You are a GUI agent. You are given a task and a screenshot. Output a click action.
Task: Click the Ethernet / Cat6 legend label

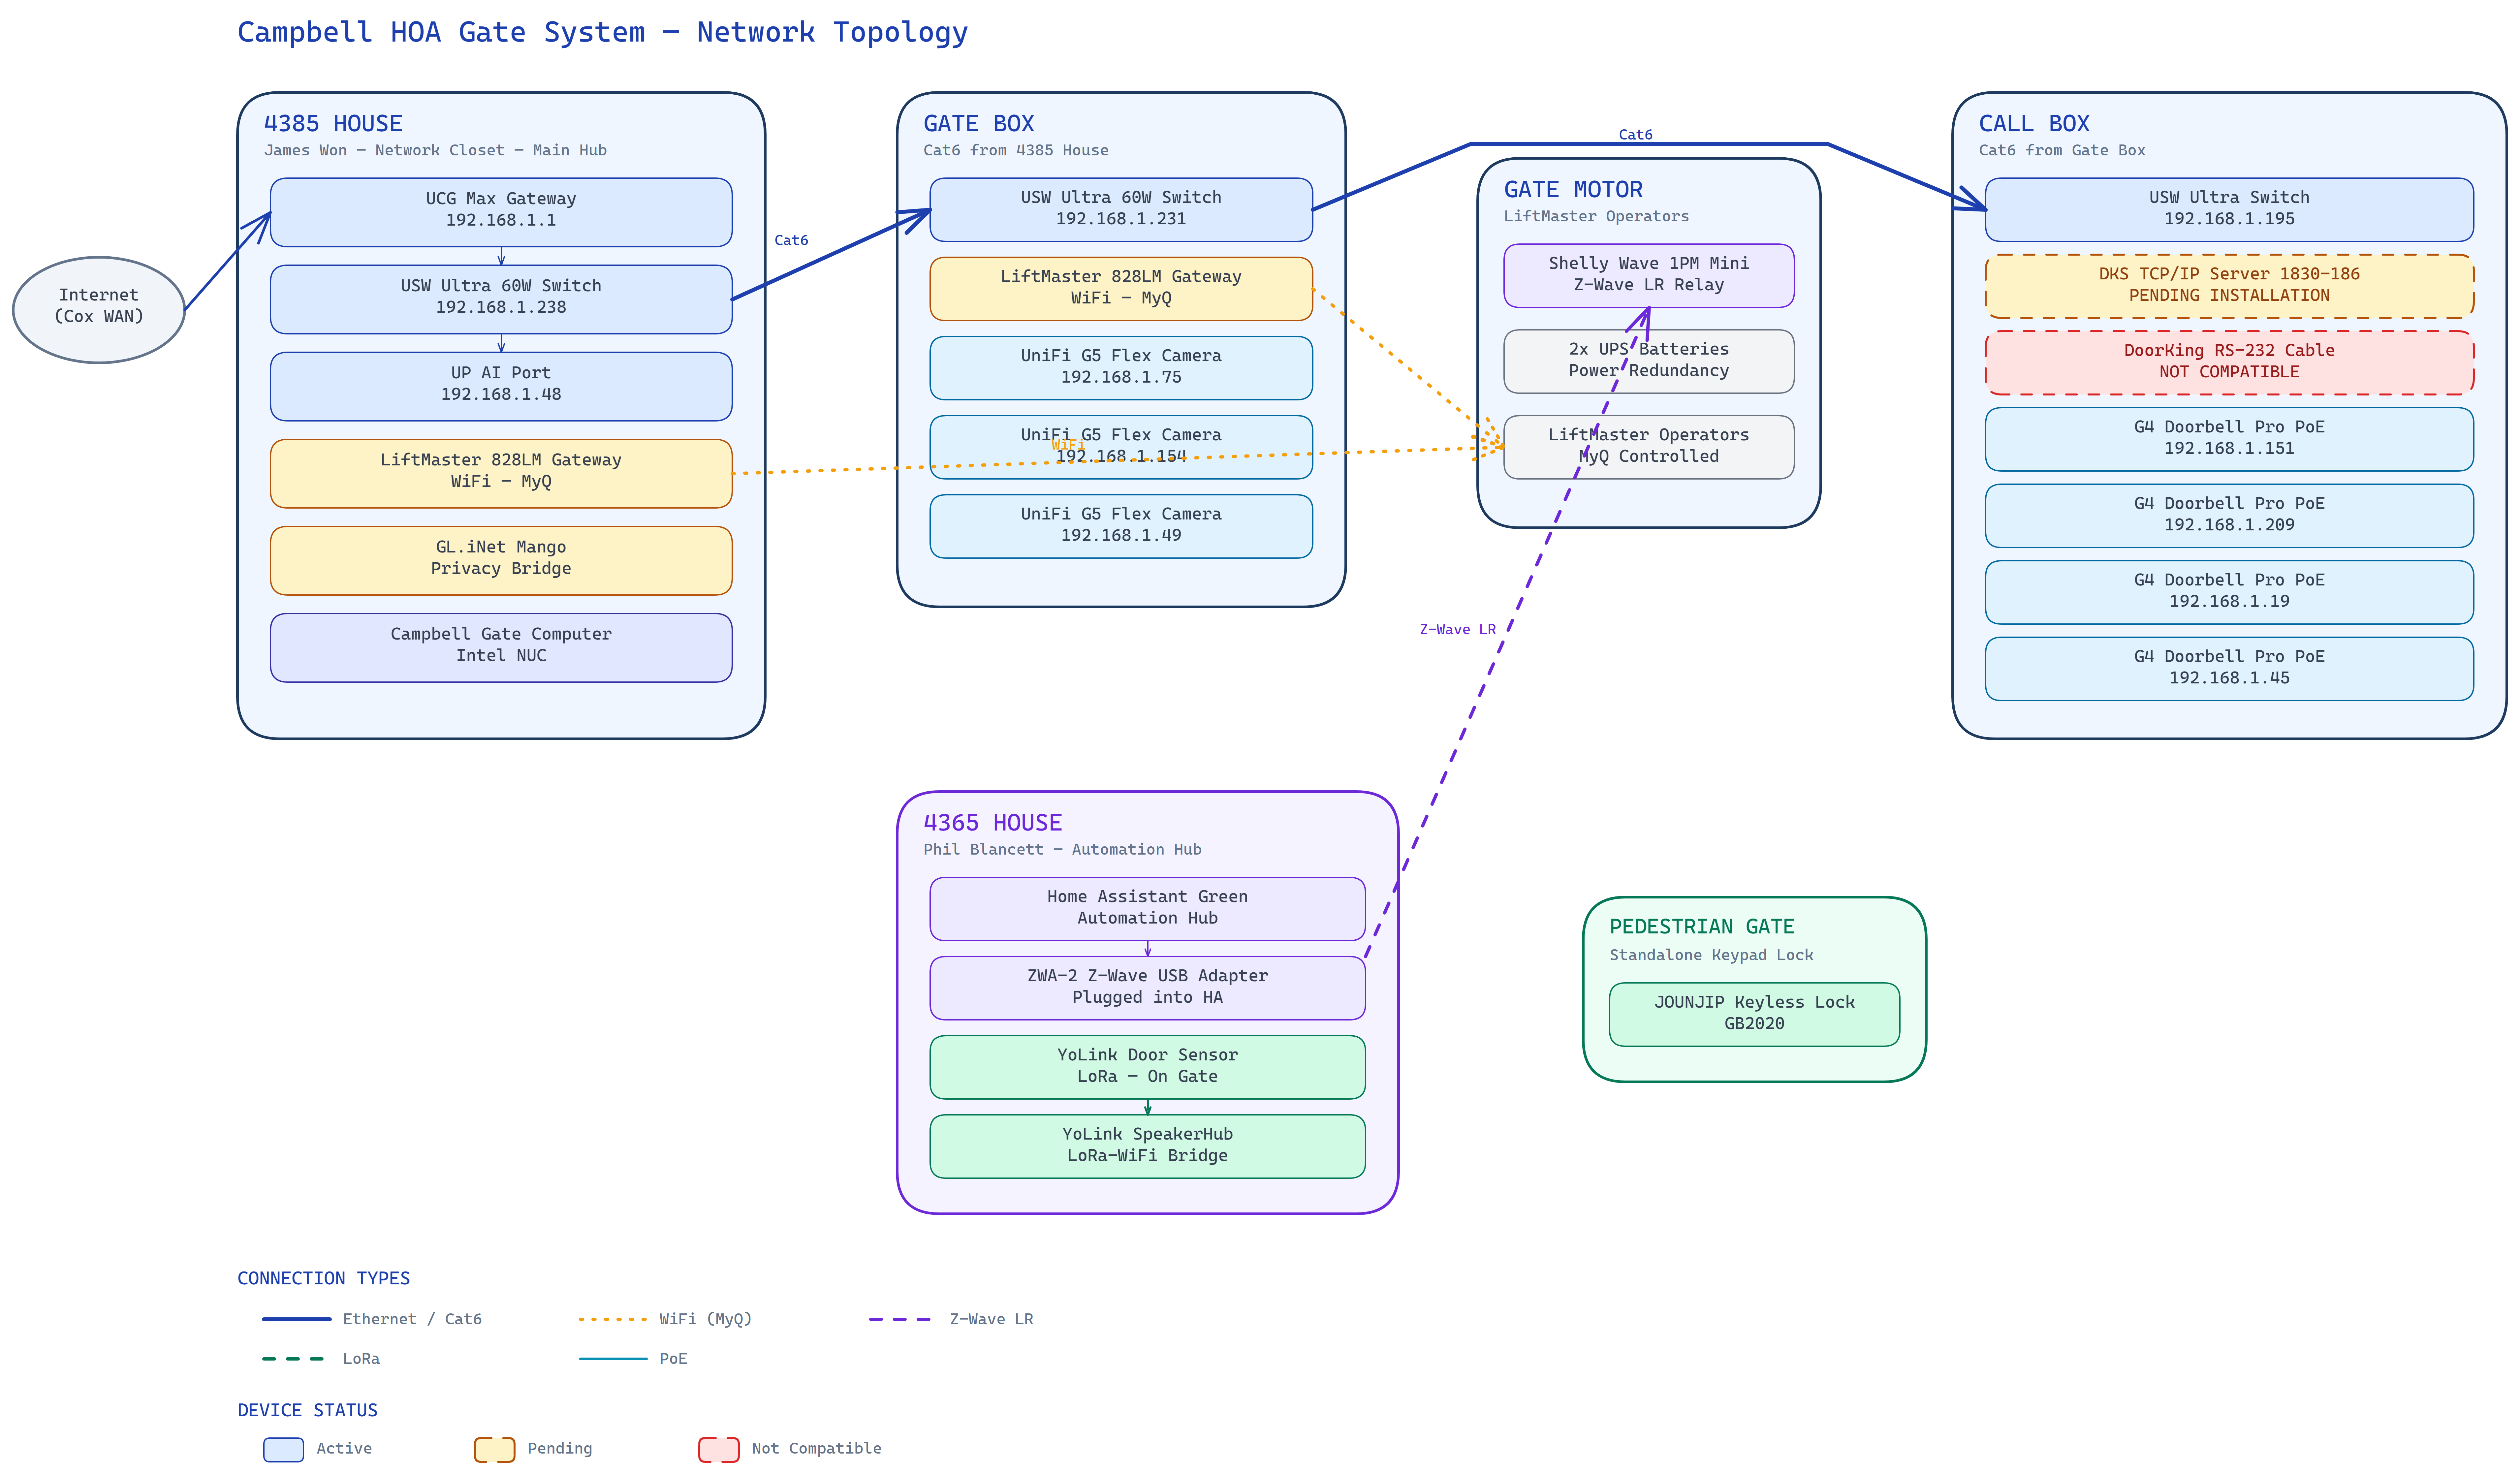pos(412,1320)
